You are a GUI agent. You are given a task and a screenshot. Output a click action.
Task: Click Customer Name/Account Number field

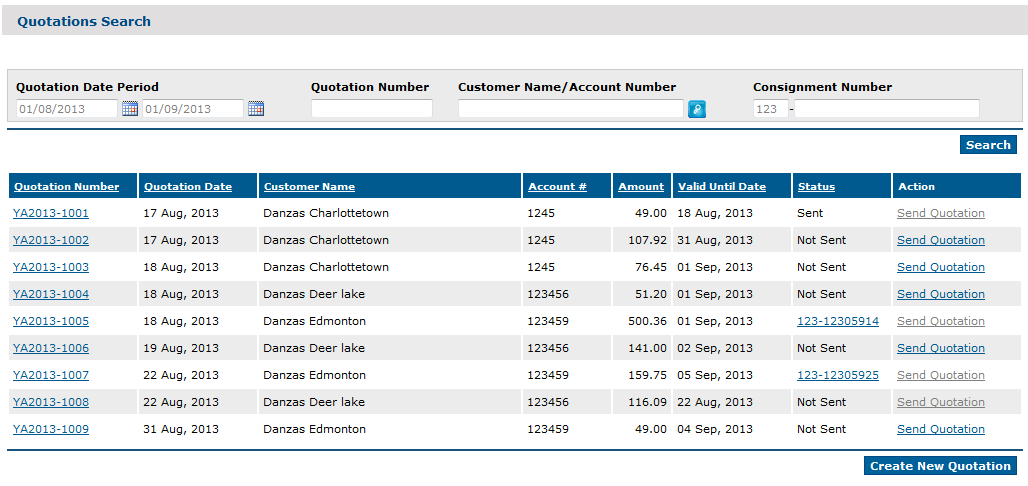point(571,109)
